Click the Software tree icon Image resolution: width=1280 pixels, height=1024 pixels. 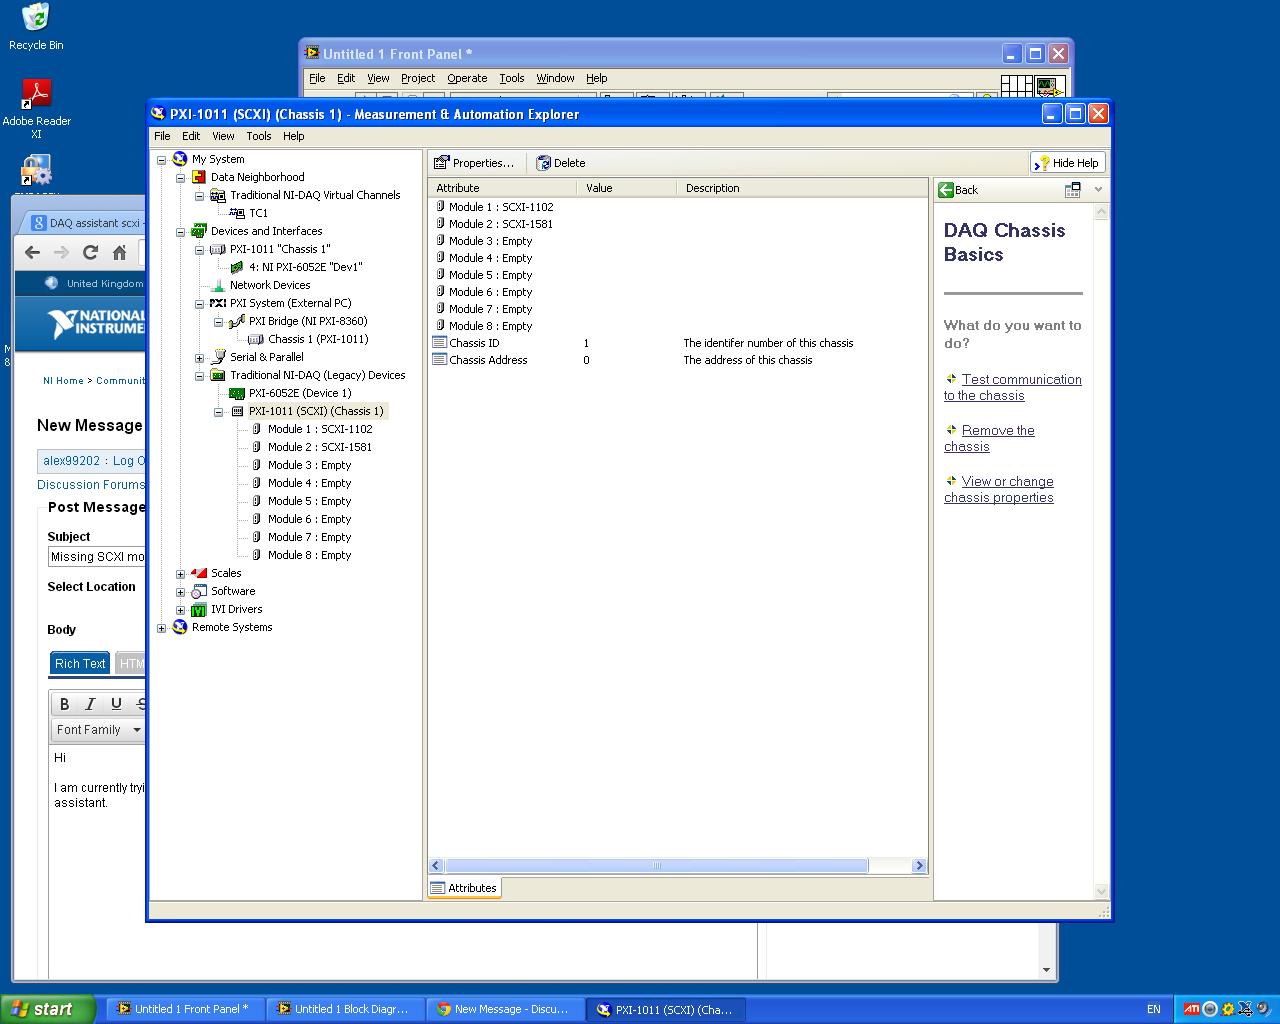199,591
